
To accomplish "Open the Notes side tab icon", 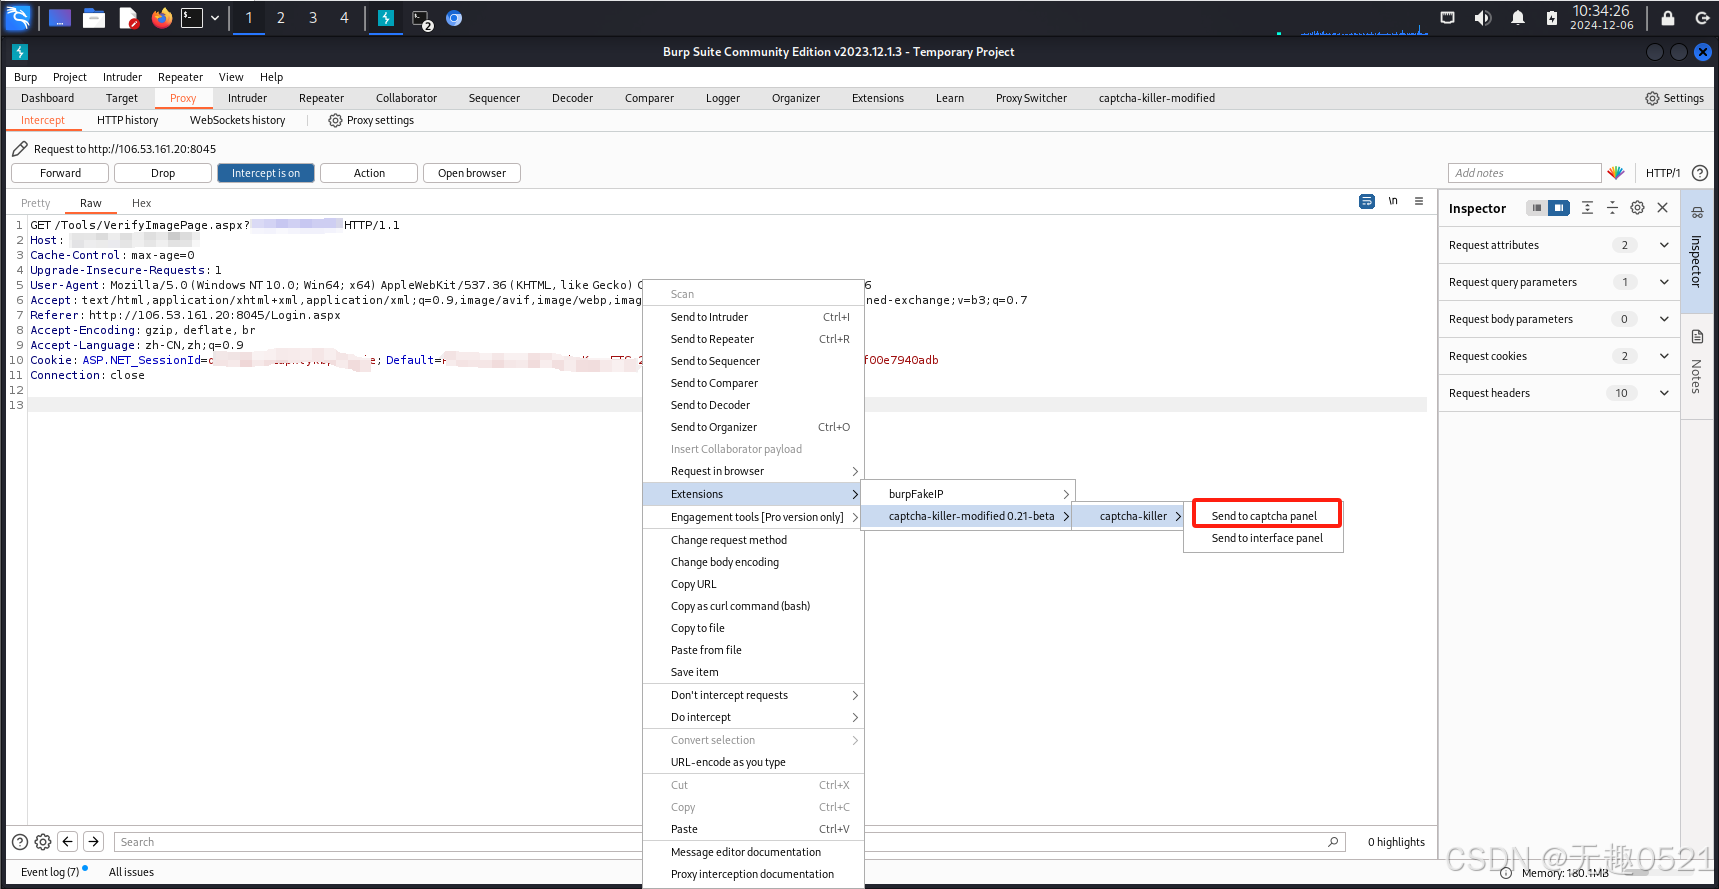I will 1697,337.
